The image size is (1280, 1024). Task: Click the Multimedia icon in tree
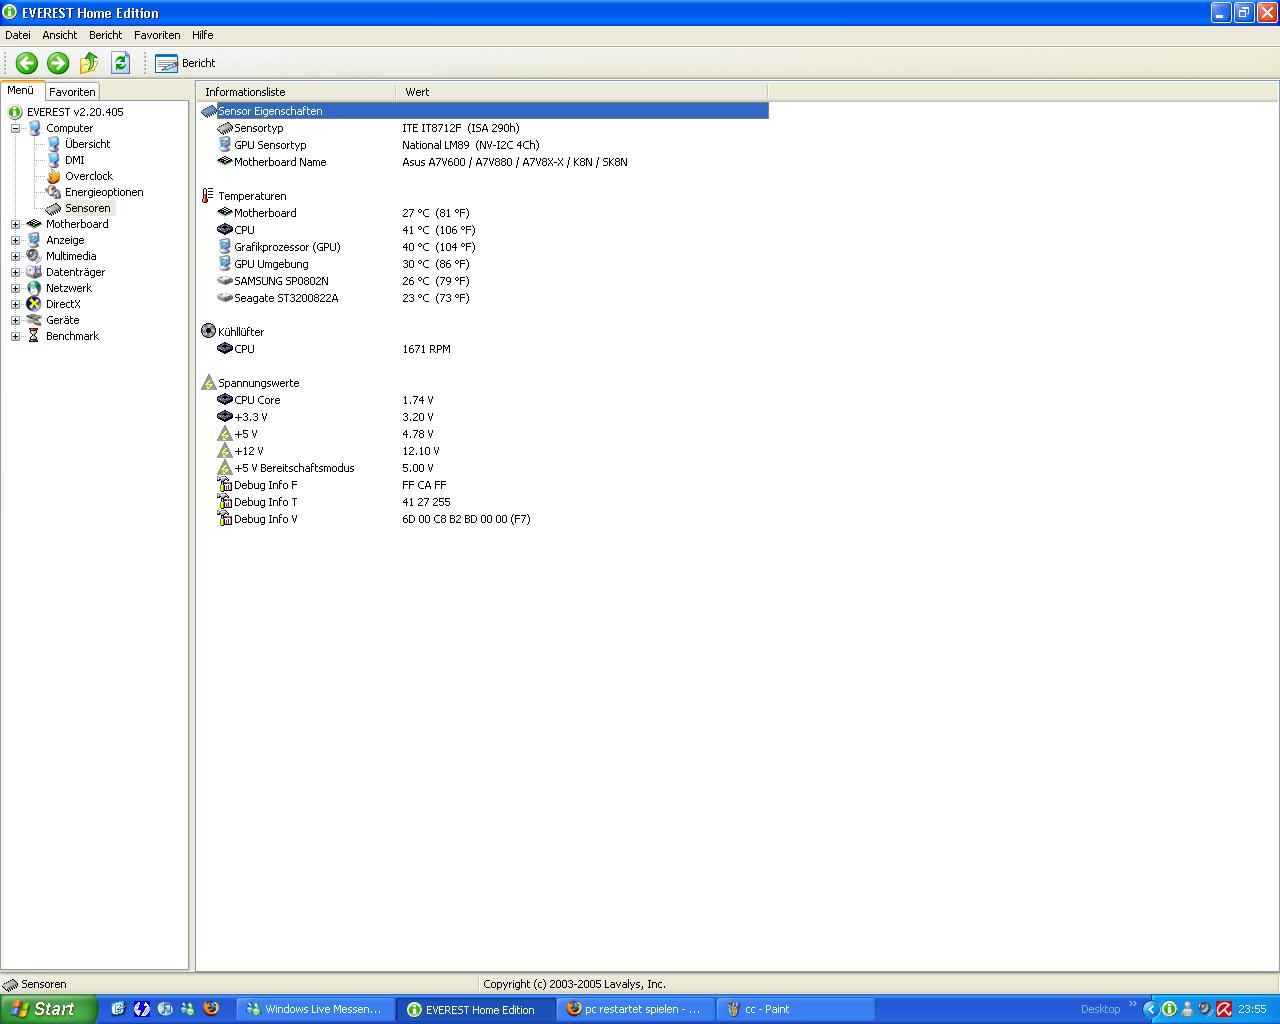point(34,256)
